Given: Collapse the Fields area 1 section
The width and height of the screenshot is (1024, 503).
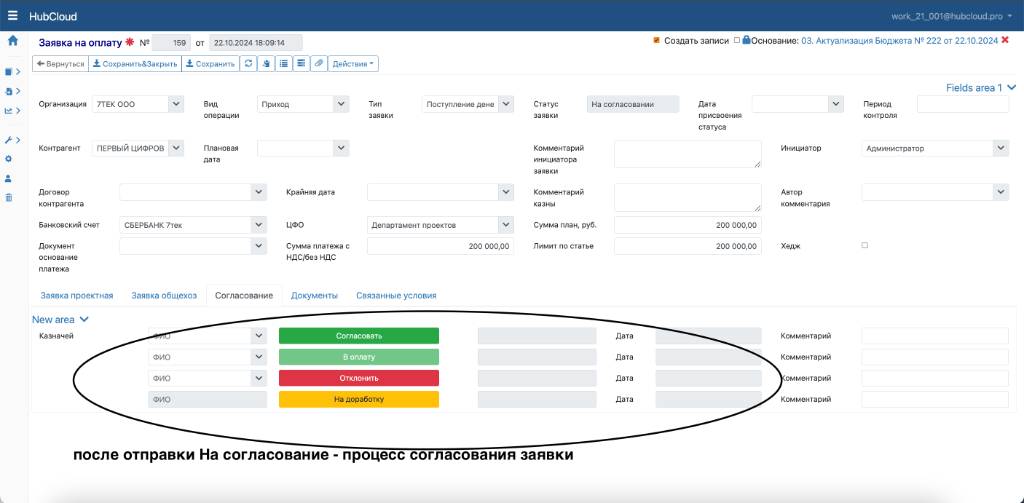Looking at the screenshot, I should tap(981, 88).
